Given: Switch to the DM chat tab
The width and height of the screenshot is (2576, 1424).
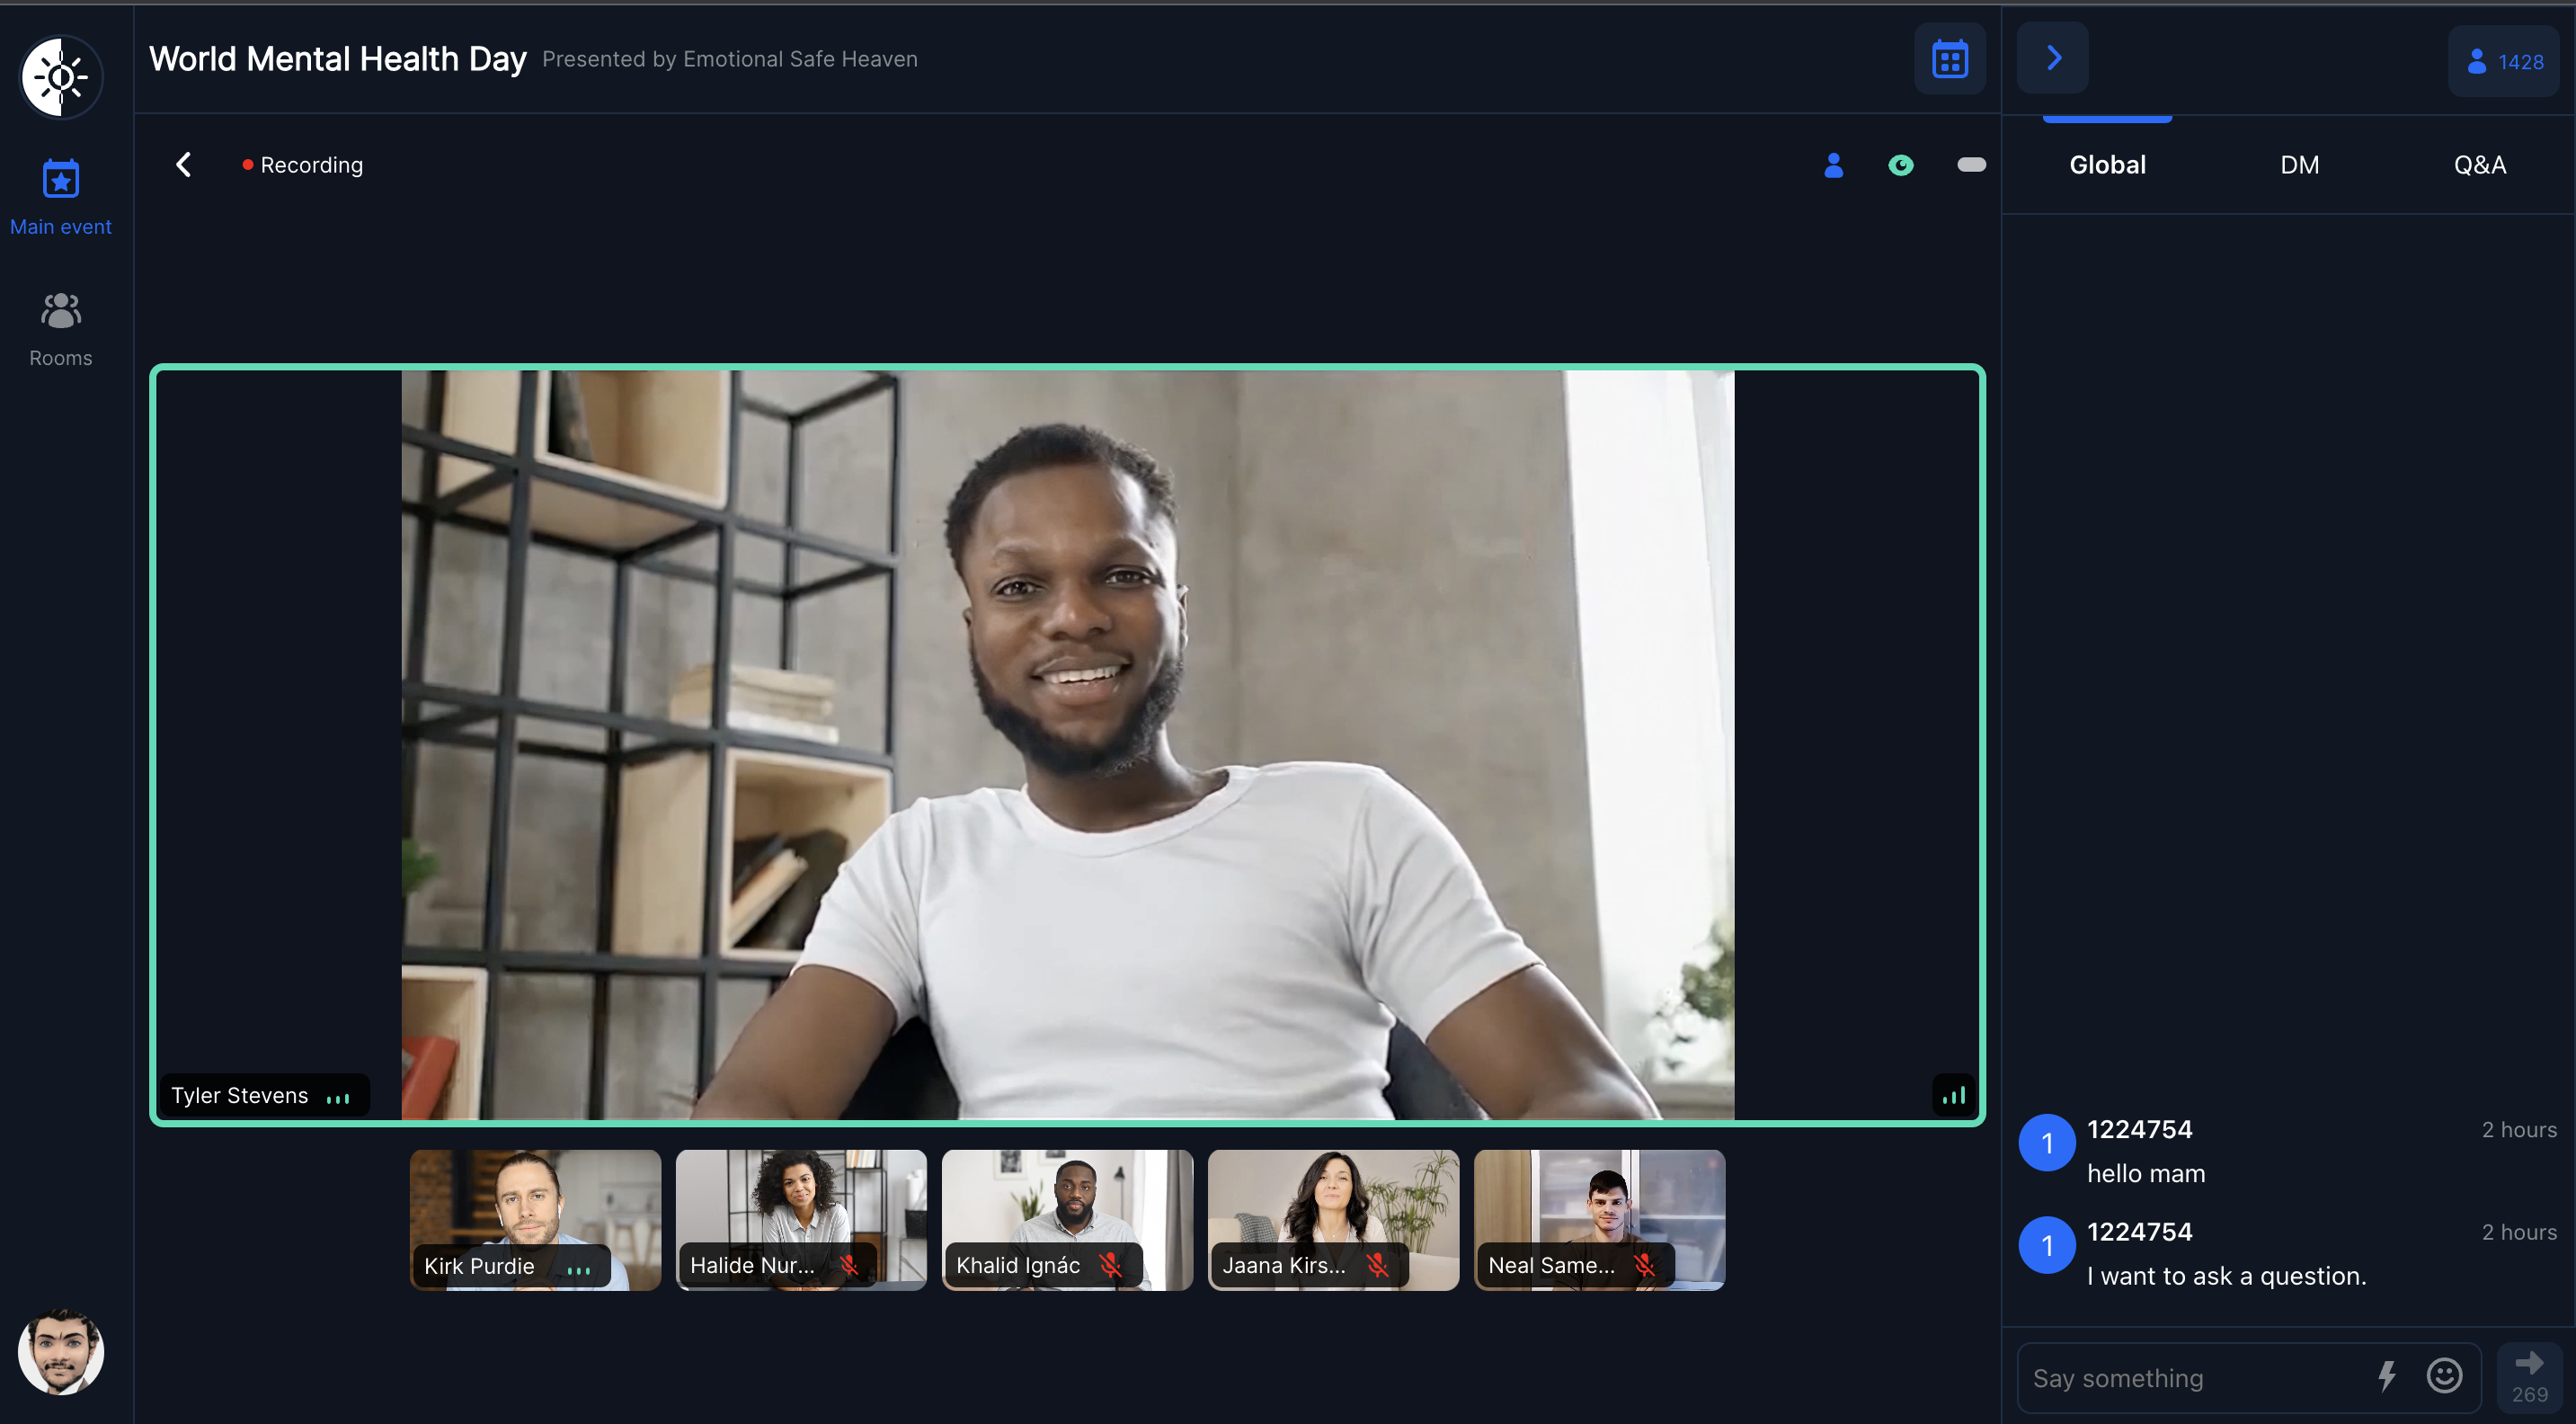Looking at the screenshot, I should tap(2300, 164).
